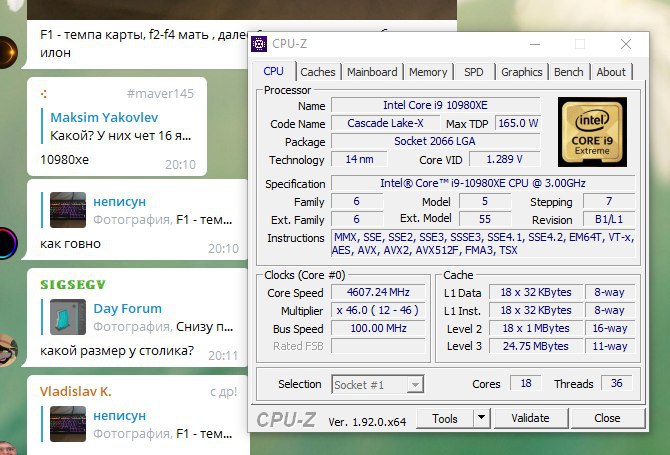Close CPU-Z with the X icon
Screen dimensions: 670x455
pos(626,44)
